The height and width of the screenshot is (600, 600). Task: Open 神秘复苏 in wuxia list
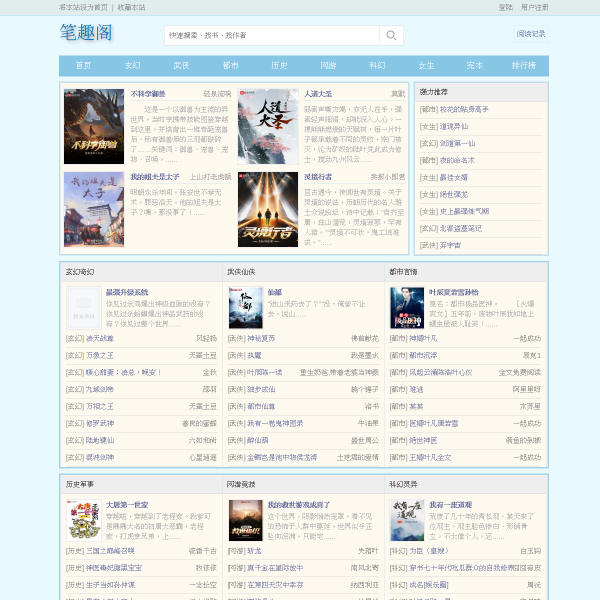click(261, 338)
